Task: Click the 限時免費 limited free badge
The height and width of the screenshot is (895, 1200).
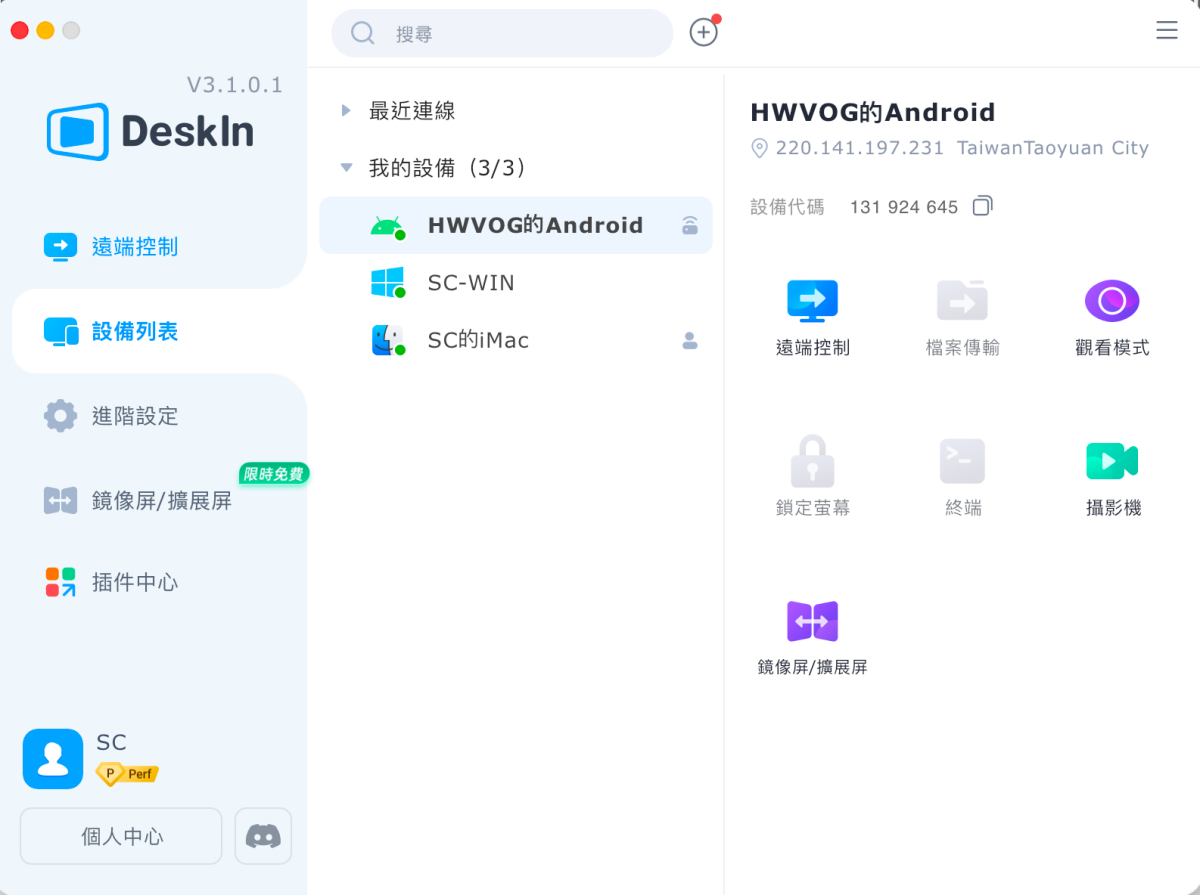Action: (x=274, y=473)
